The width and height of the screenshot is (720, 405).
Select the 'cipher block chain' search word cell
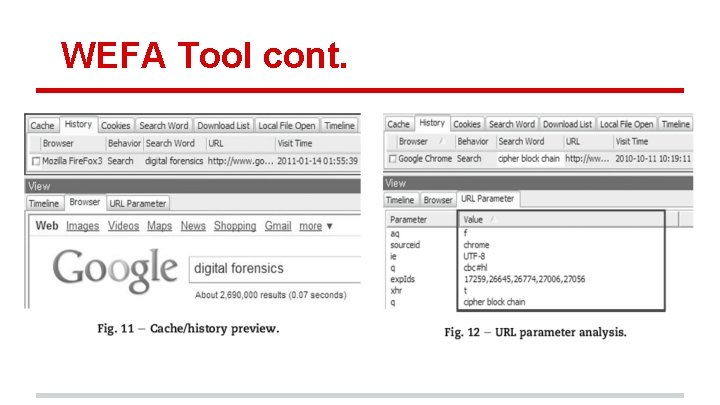pos(529,159)
